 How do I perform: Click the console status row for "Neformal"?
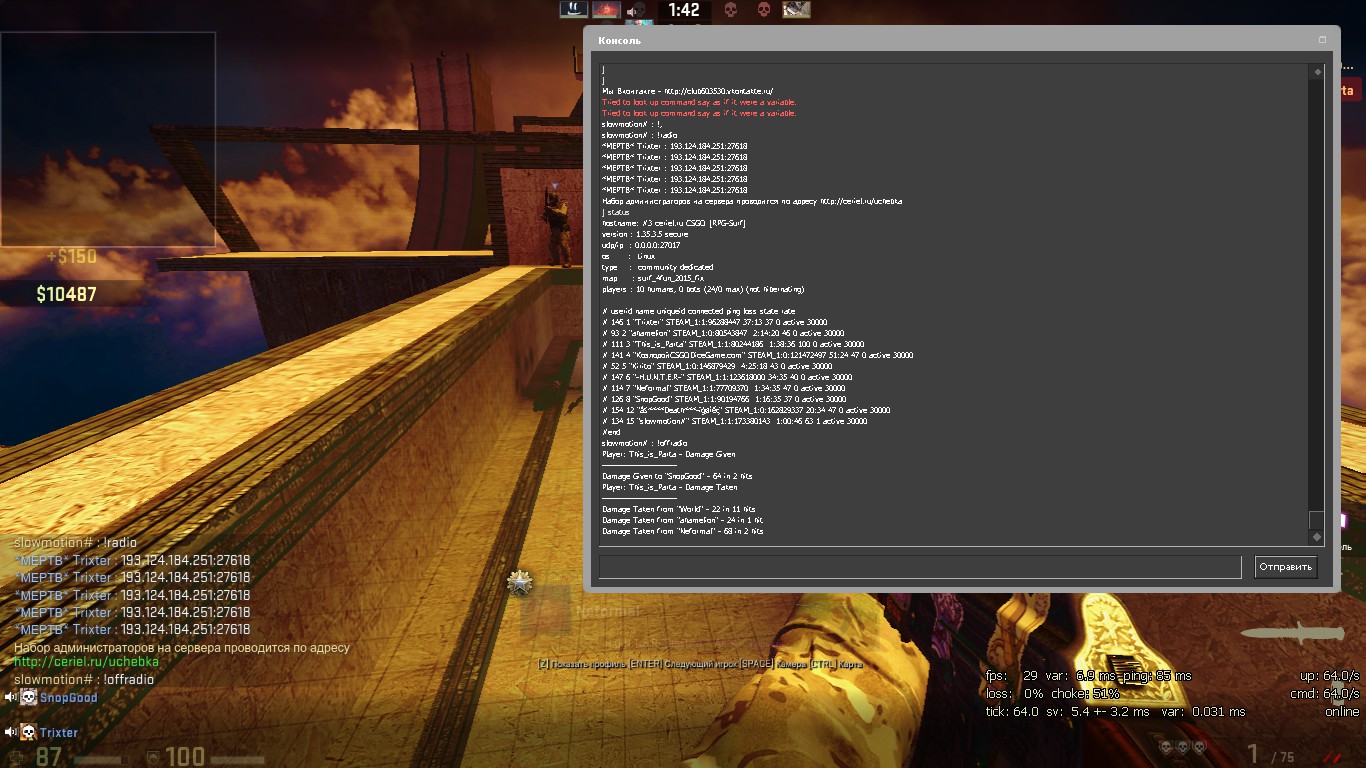coord(726,388)
